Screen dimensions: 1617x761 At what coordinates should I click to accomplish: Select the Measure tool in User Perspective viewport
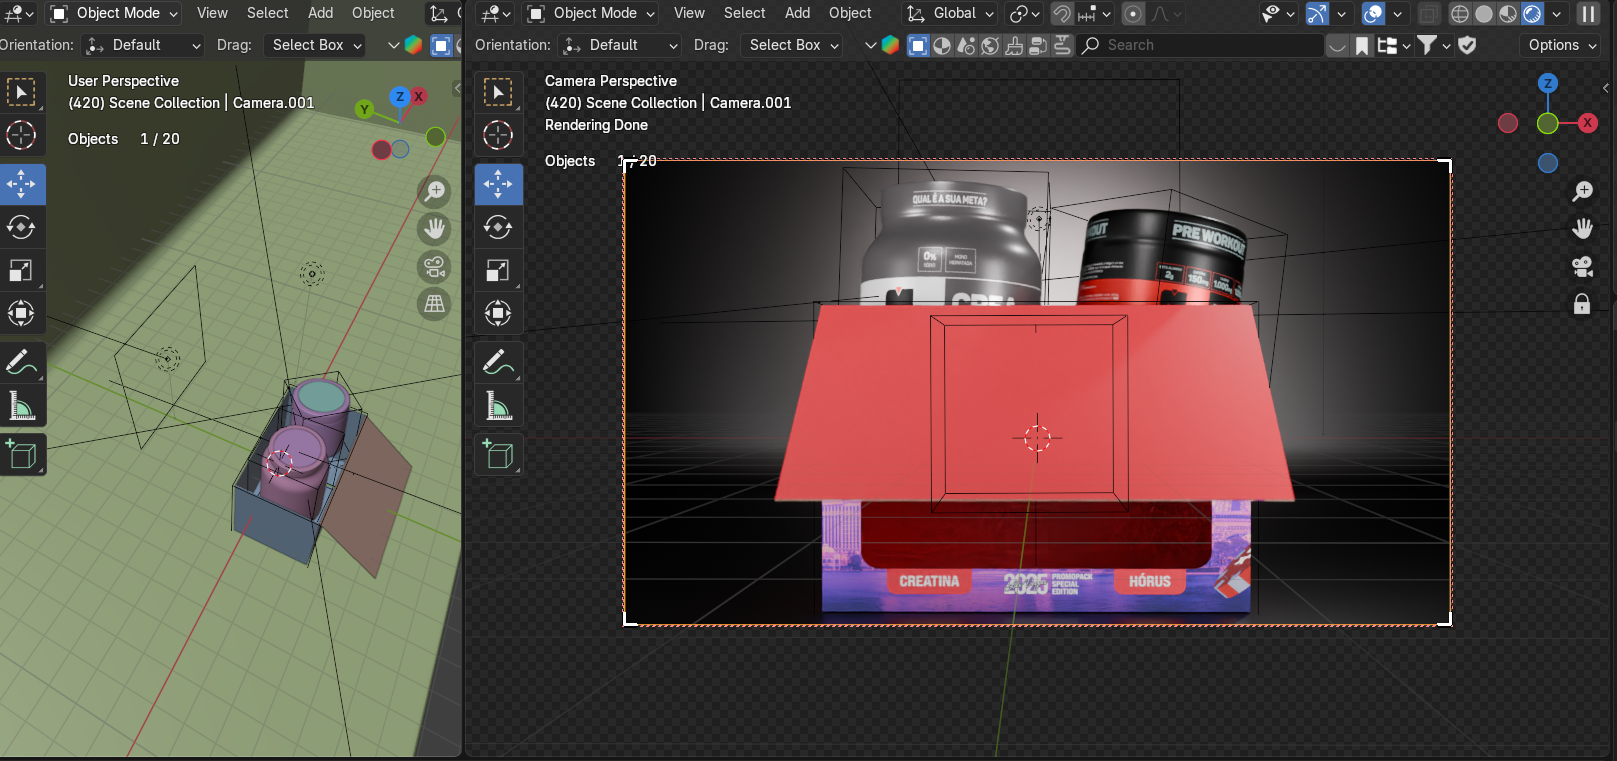click(22, 406)
